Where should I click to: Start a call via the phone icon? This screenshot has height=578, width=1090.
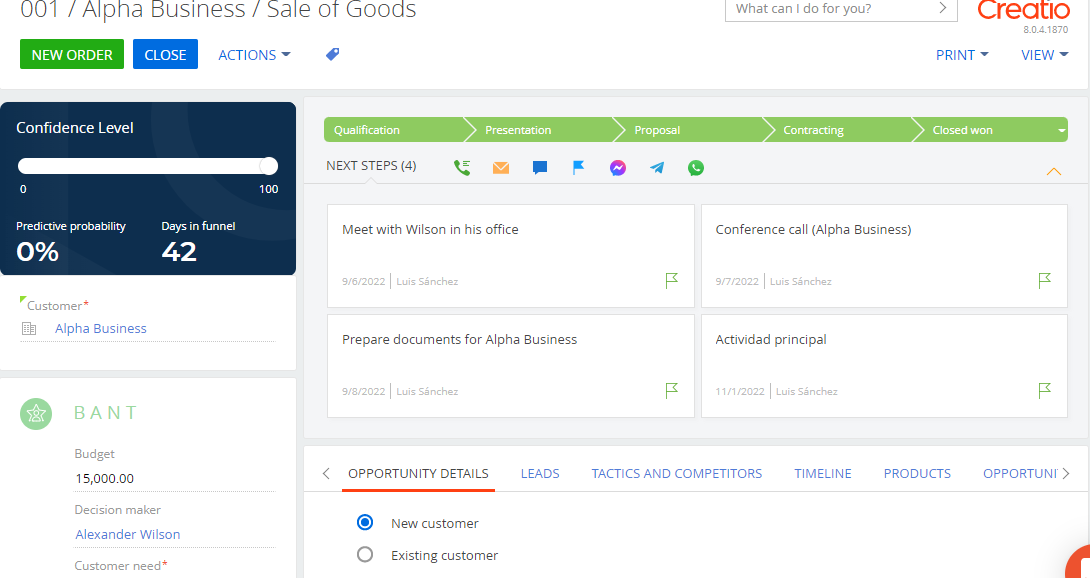pyautogui.click(x=462, y=168)
